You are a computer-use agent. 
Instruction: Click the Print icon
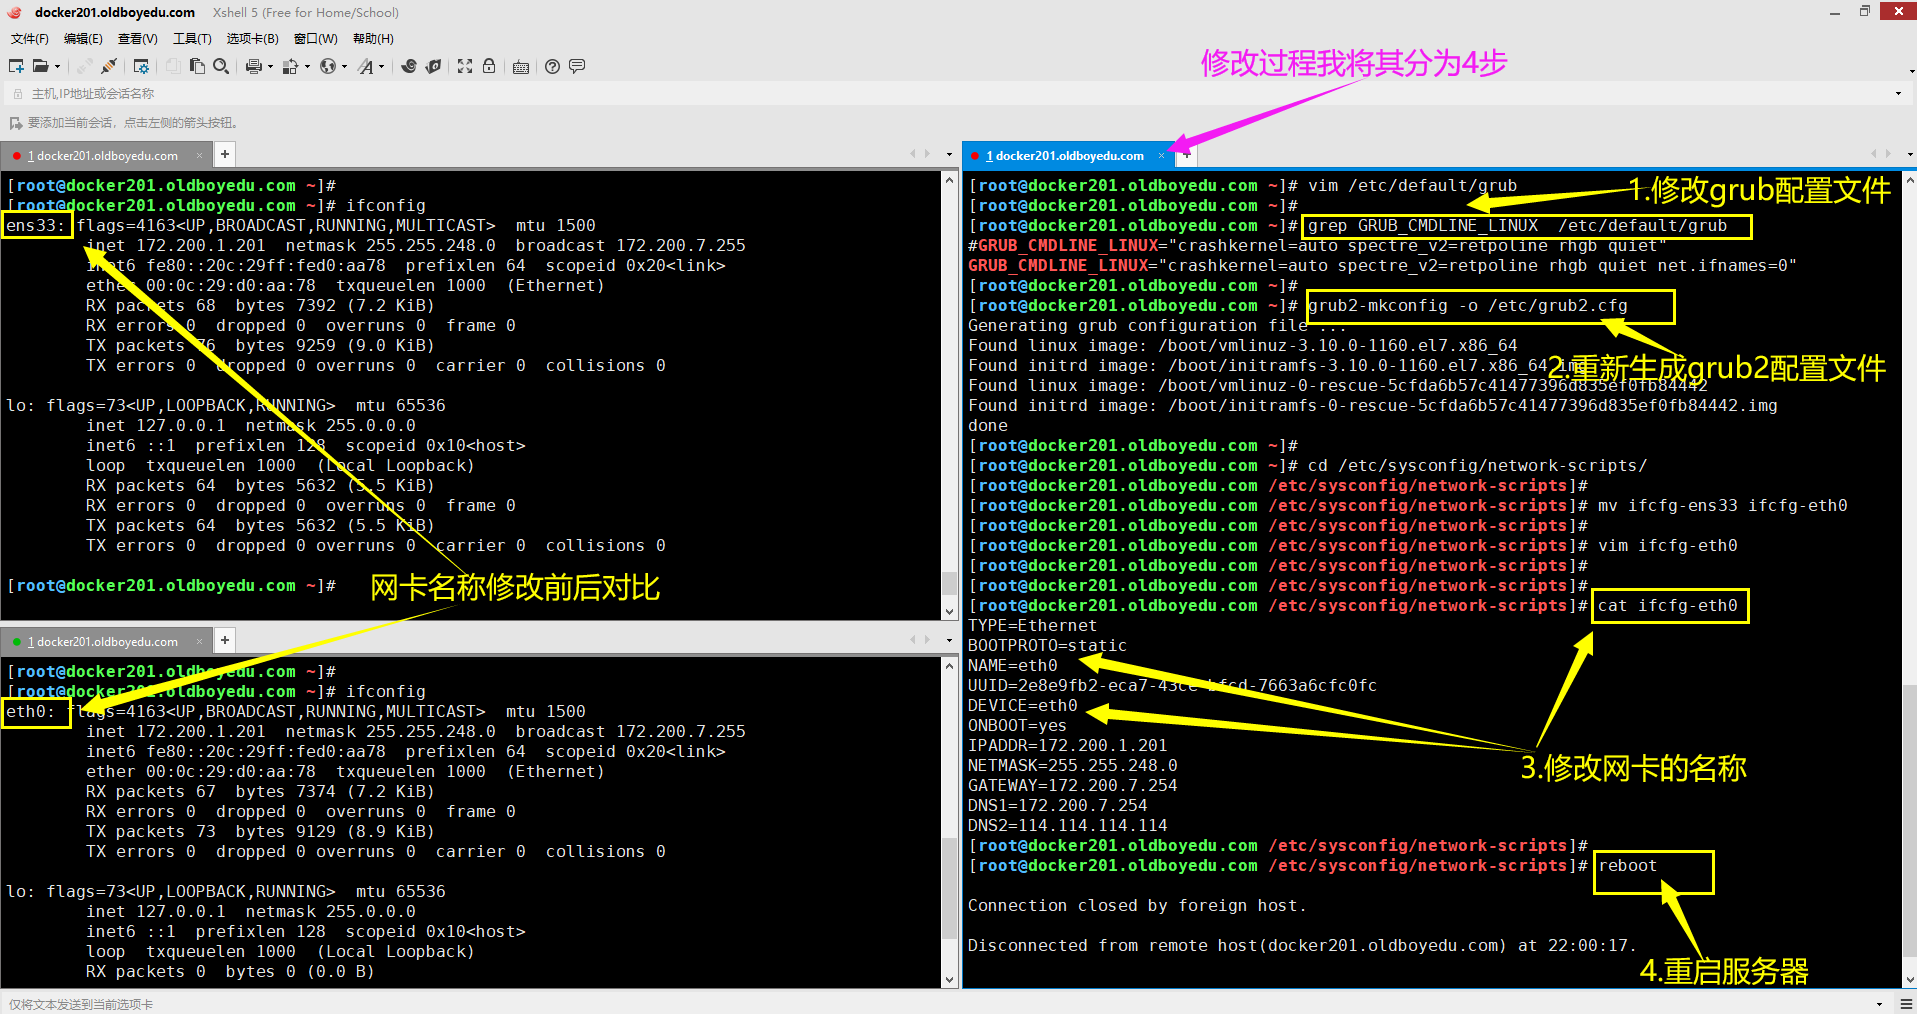click(x=253, y=66)
